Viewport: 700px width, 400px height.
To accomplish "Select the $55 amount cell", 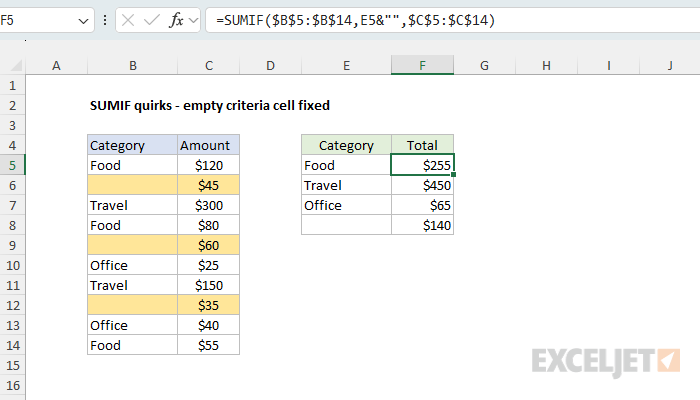I will [x=208, y=345].
